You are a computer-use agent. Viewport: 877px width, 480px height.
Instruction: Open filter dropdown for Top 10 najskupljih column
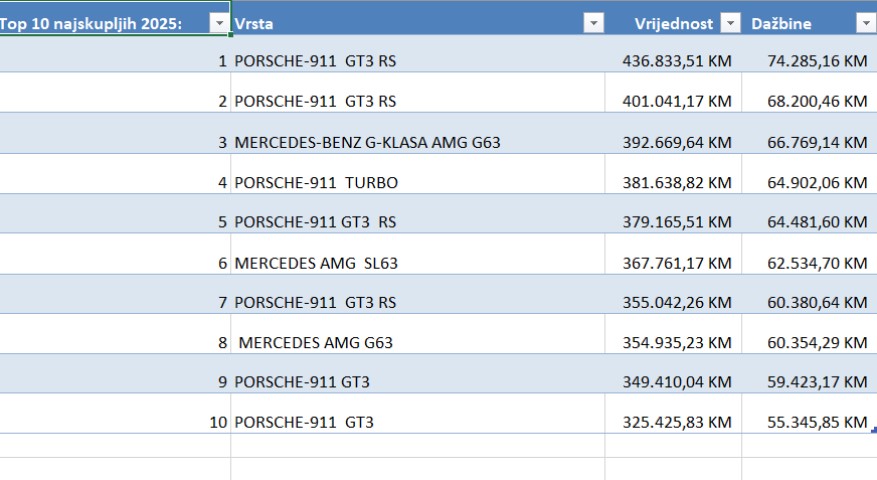pyautogui.click(x=218, y=24)
